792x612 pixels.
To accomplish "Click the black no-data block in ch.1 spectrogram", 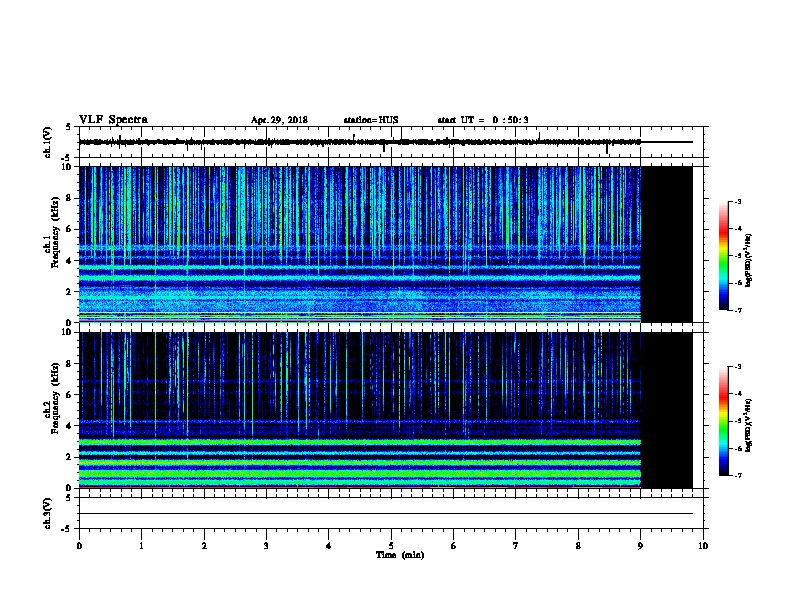I will click(x=667, y=244).
